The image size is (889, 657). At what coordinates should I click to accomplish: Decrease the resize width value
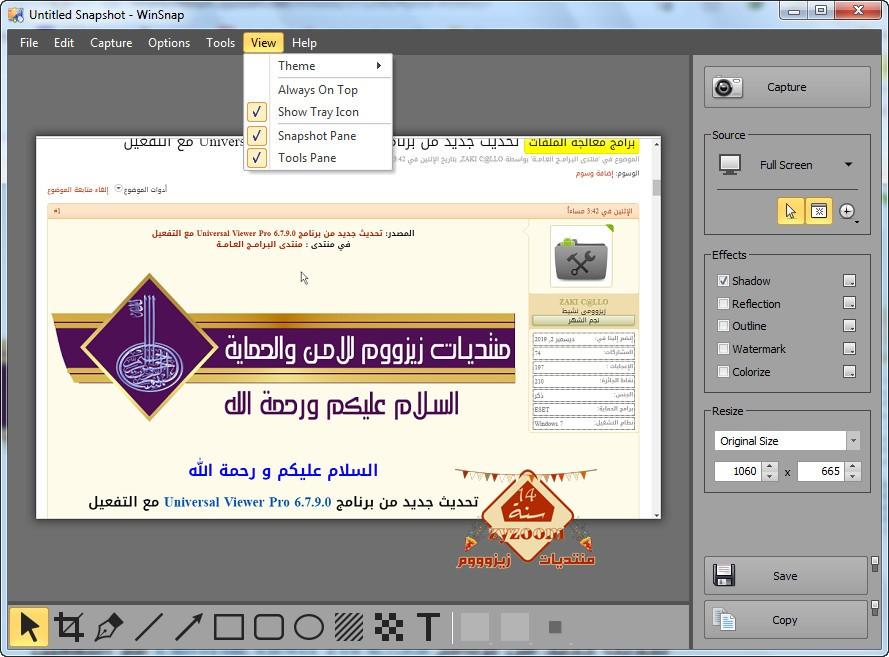click(x=769, y=476)
